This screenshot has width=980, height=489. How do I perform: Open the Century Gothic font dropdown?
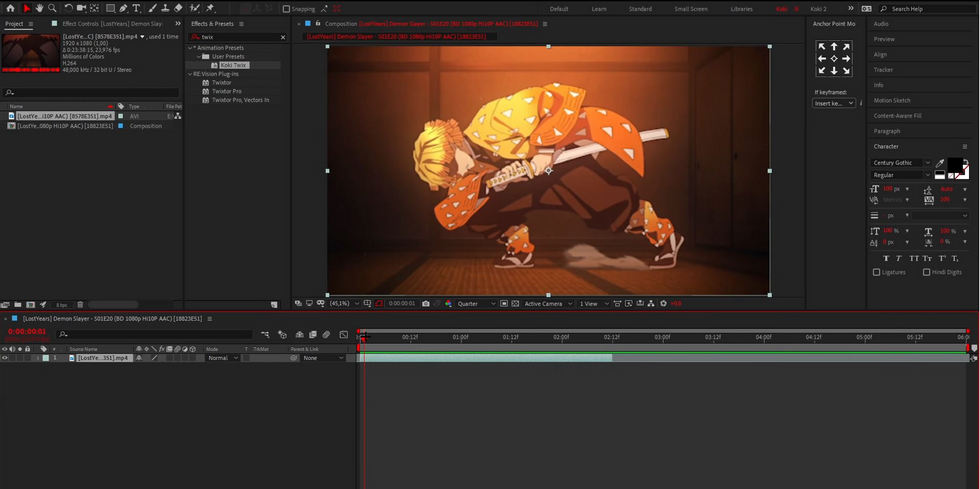[901, 163]
